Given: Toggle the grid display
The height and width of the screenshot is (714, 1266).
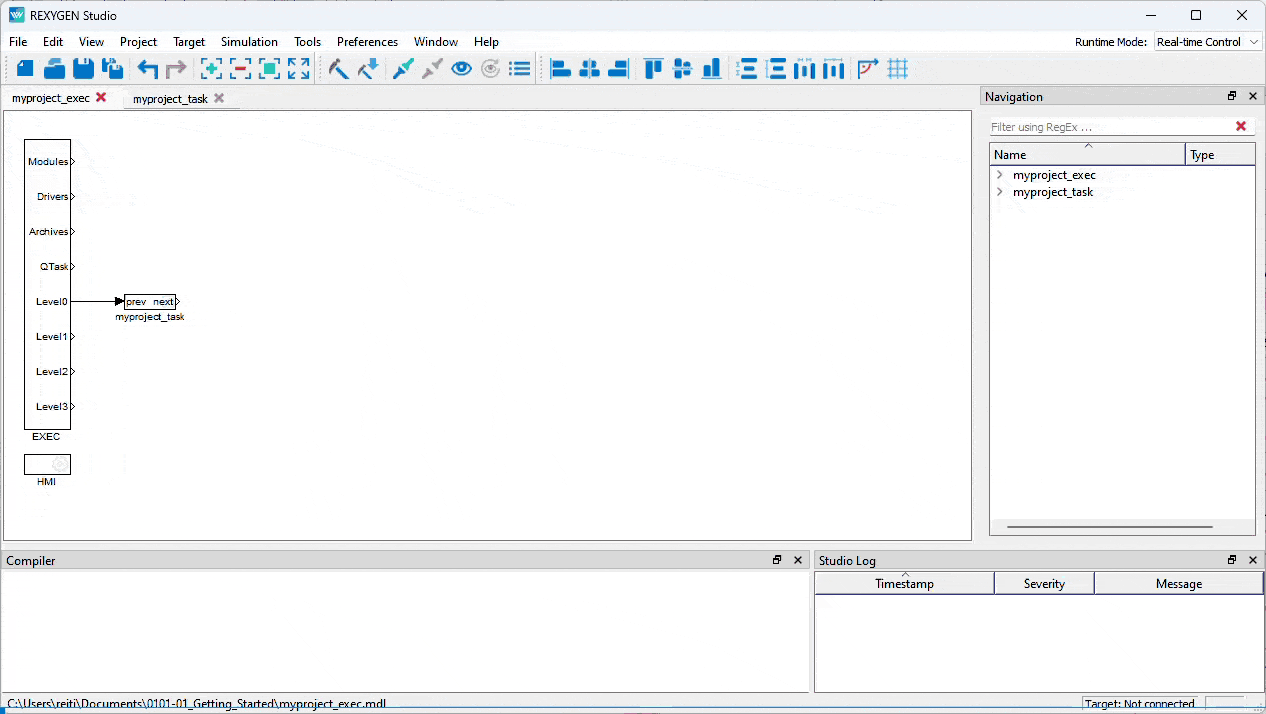Looking at the screenshot, I should tap(897, 69).
